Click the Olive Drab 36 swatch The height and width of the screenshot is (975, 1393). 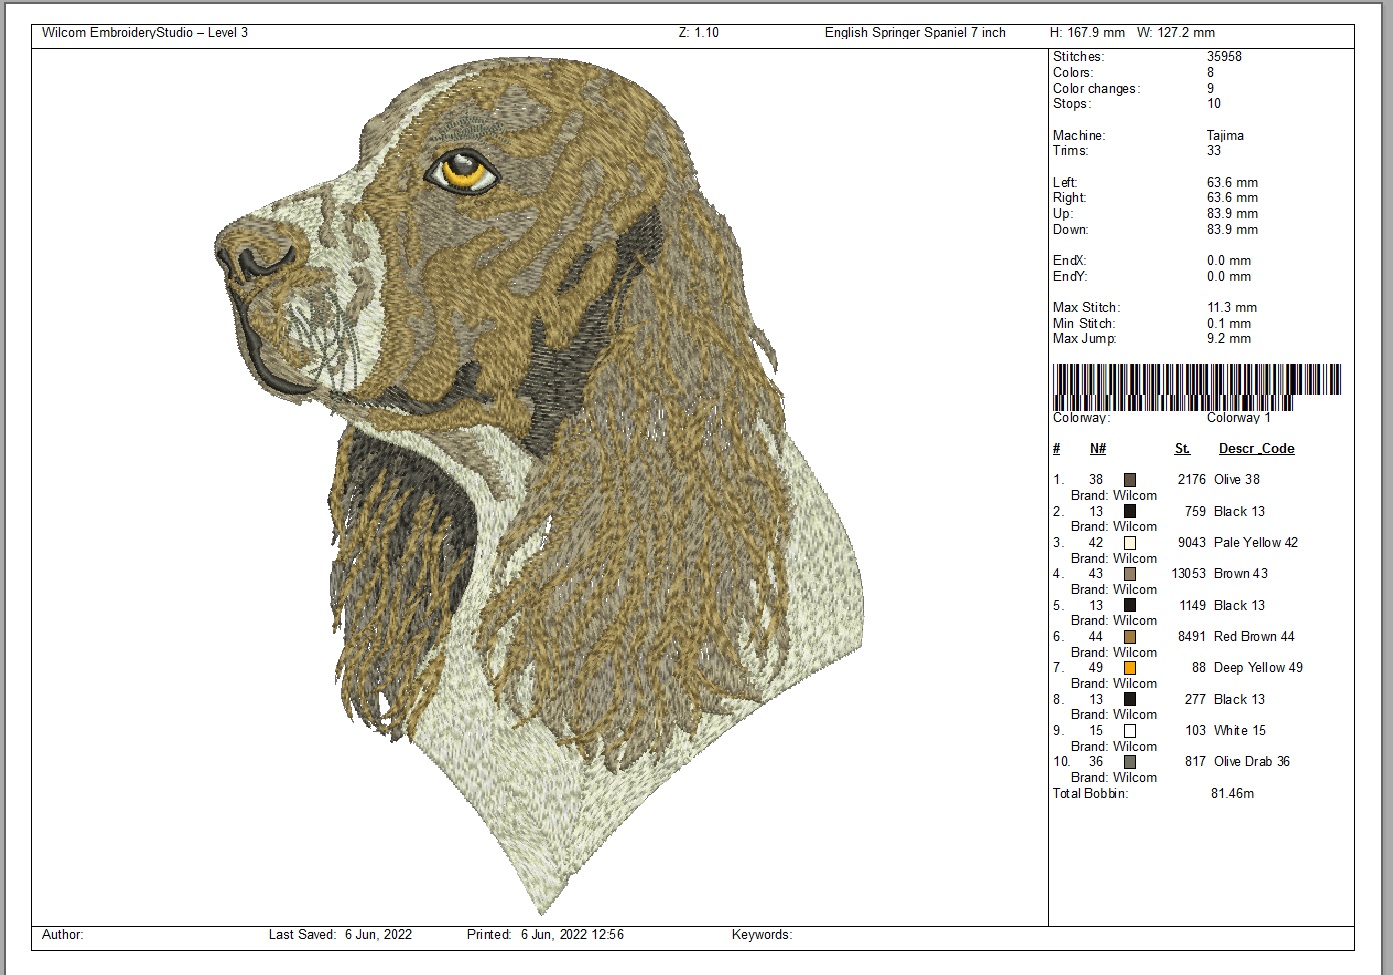pyautogui.click(x=1130, y=762)
